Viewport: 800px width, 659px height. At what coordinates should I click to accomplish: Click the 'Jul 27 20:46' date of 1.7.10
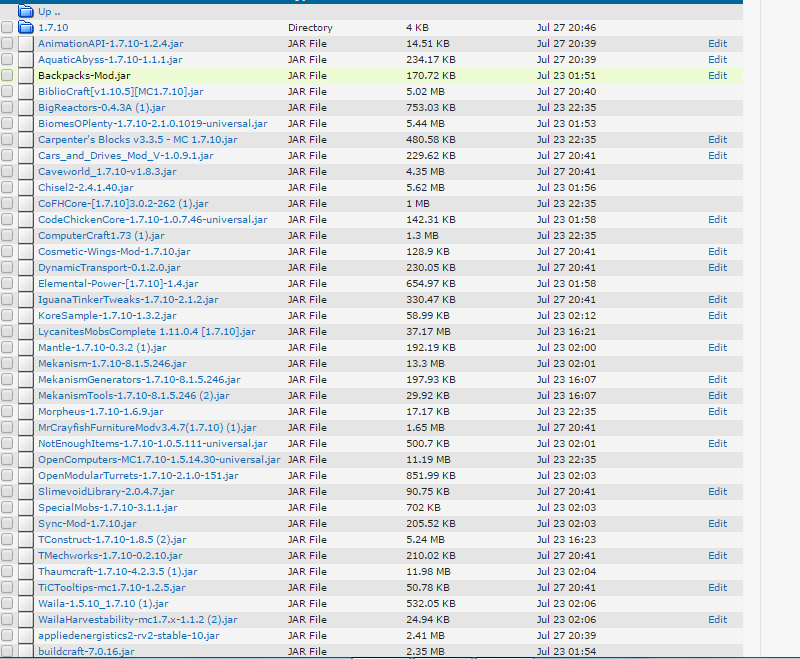[x=566, y=28]
